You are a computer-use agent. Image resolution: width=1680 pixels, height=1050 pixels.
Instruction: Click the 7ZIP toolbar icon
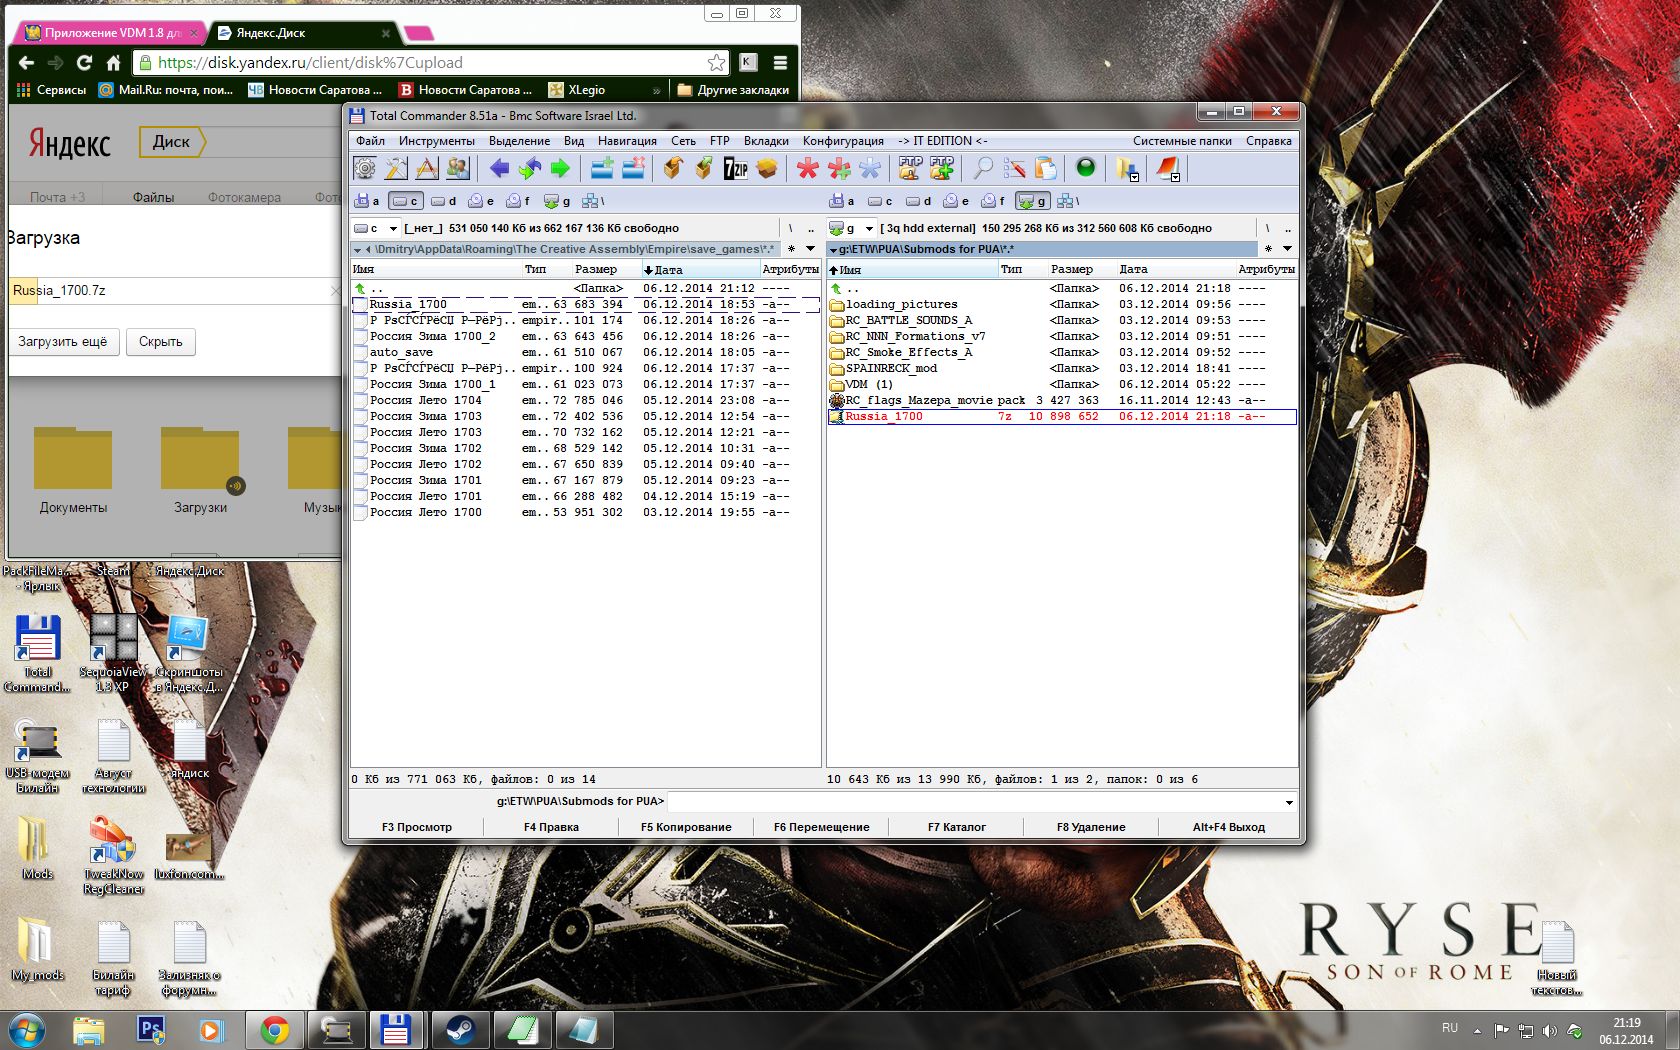735,169
